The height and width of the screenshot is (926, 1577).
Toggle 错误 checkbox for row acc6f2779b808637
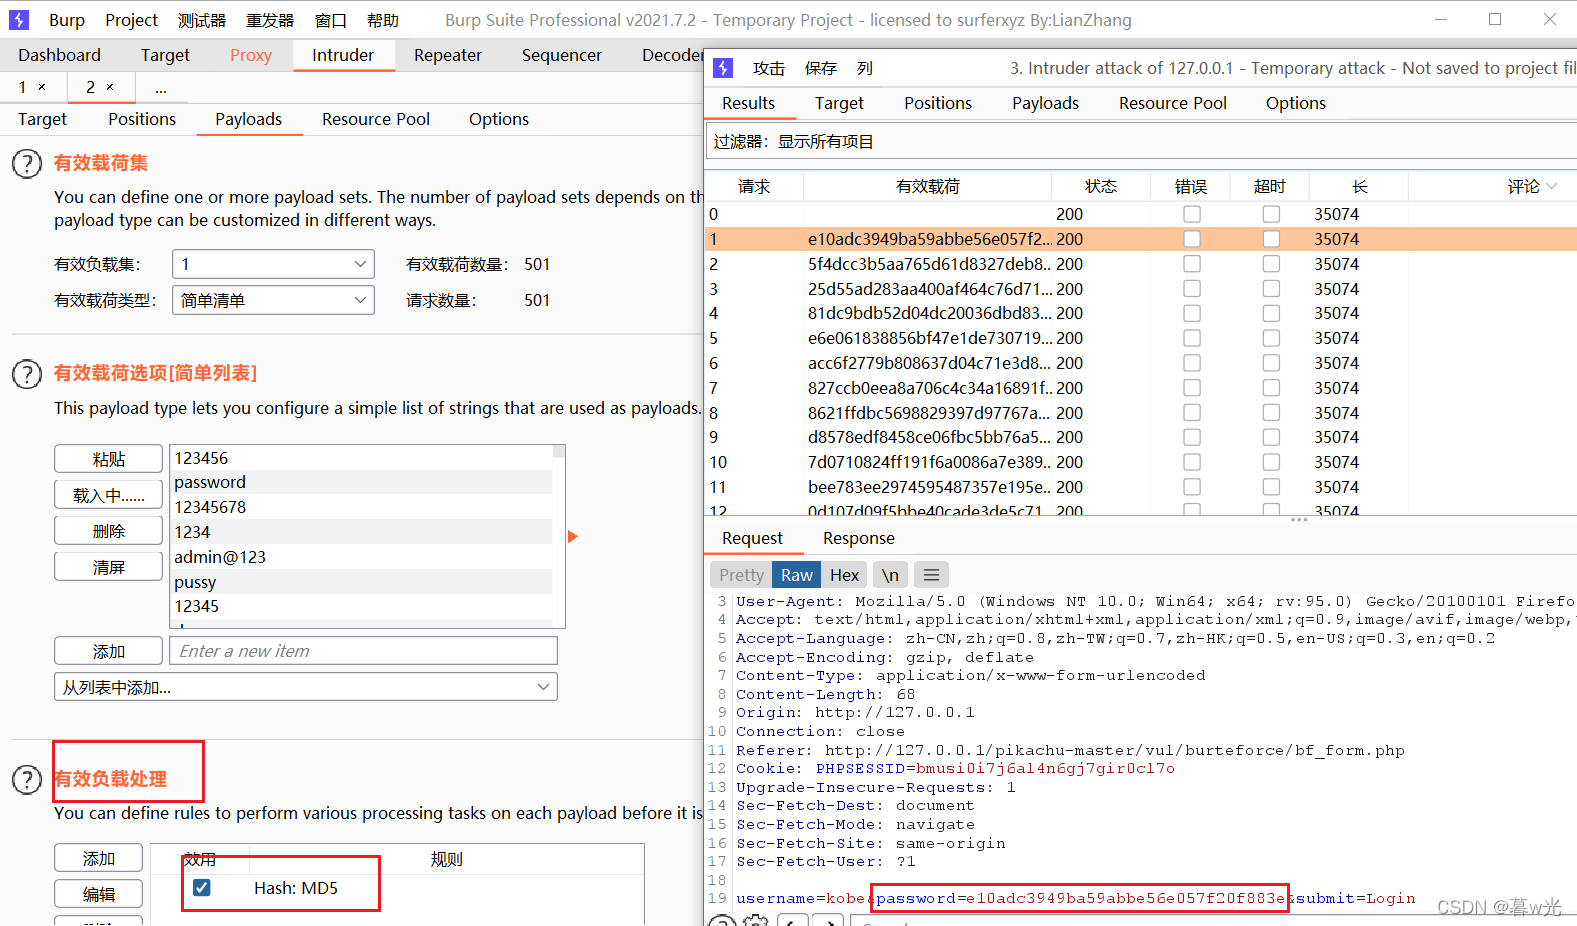1192,363
